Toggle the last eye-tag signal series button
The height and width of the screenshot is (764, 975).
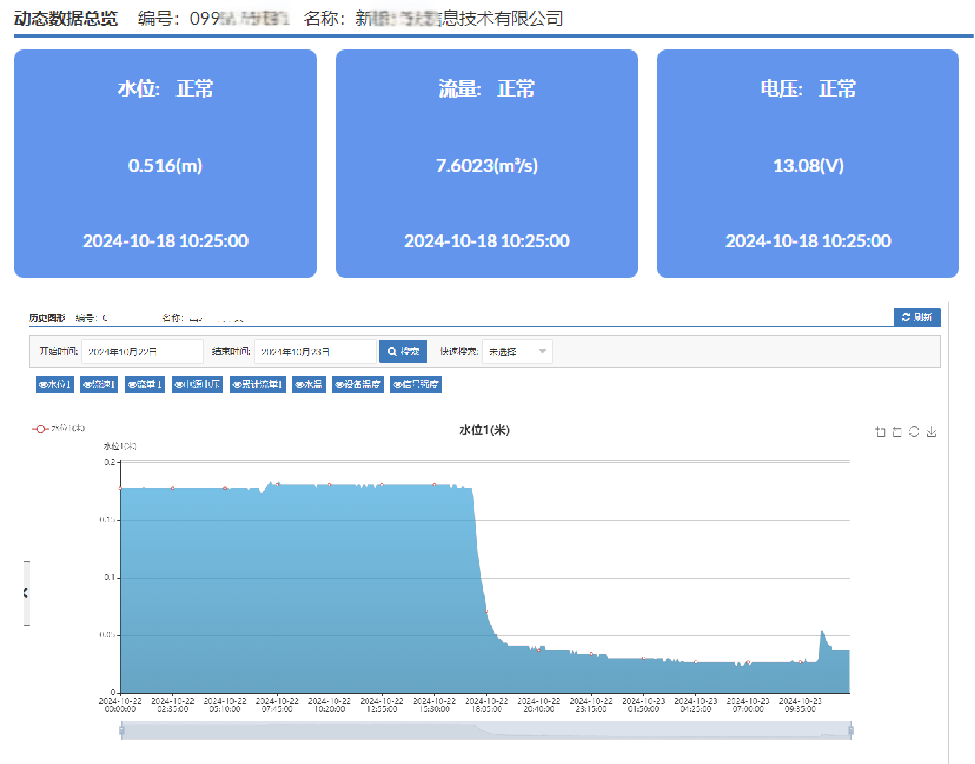416,384
